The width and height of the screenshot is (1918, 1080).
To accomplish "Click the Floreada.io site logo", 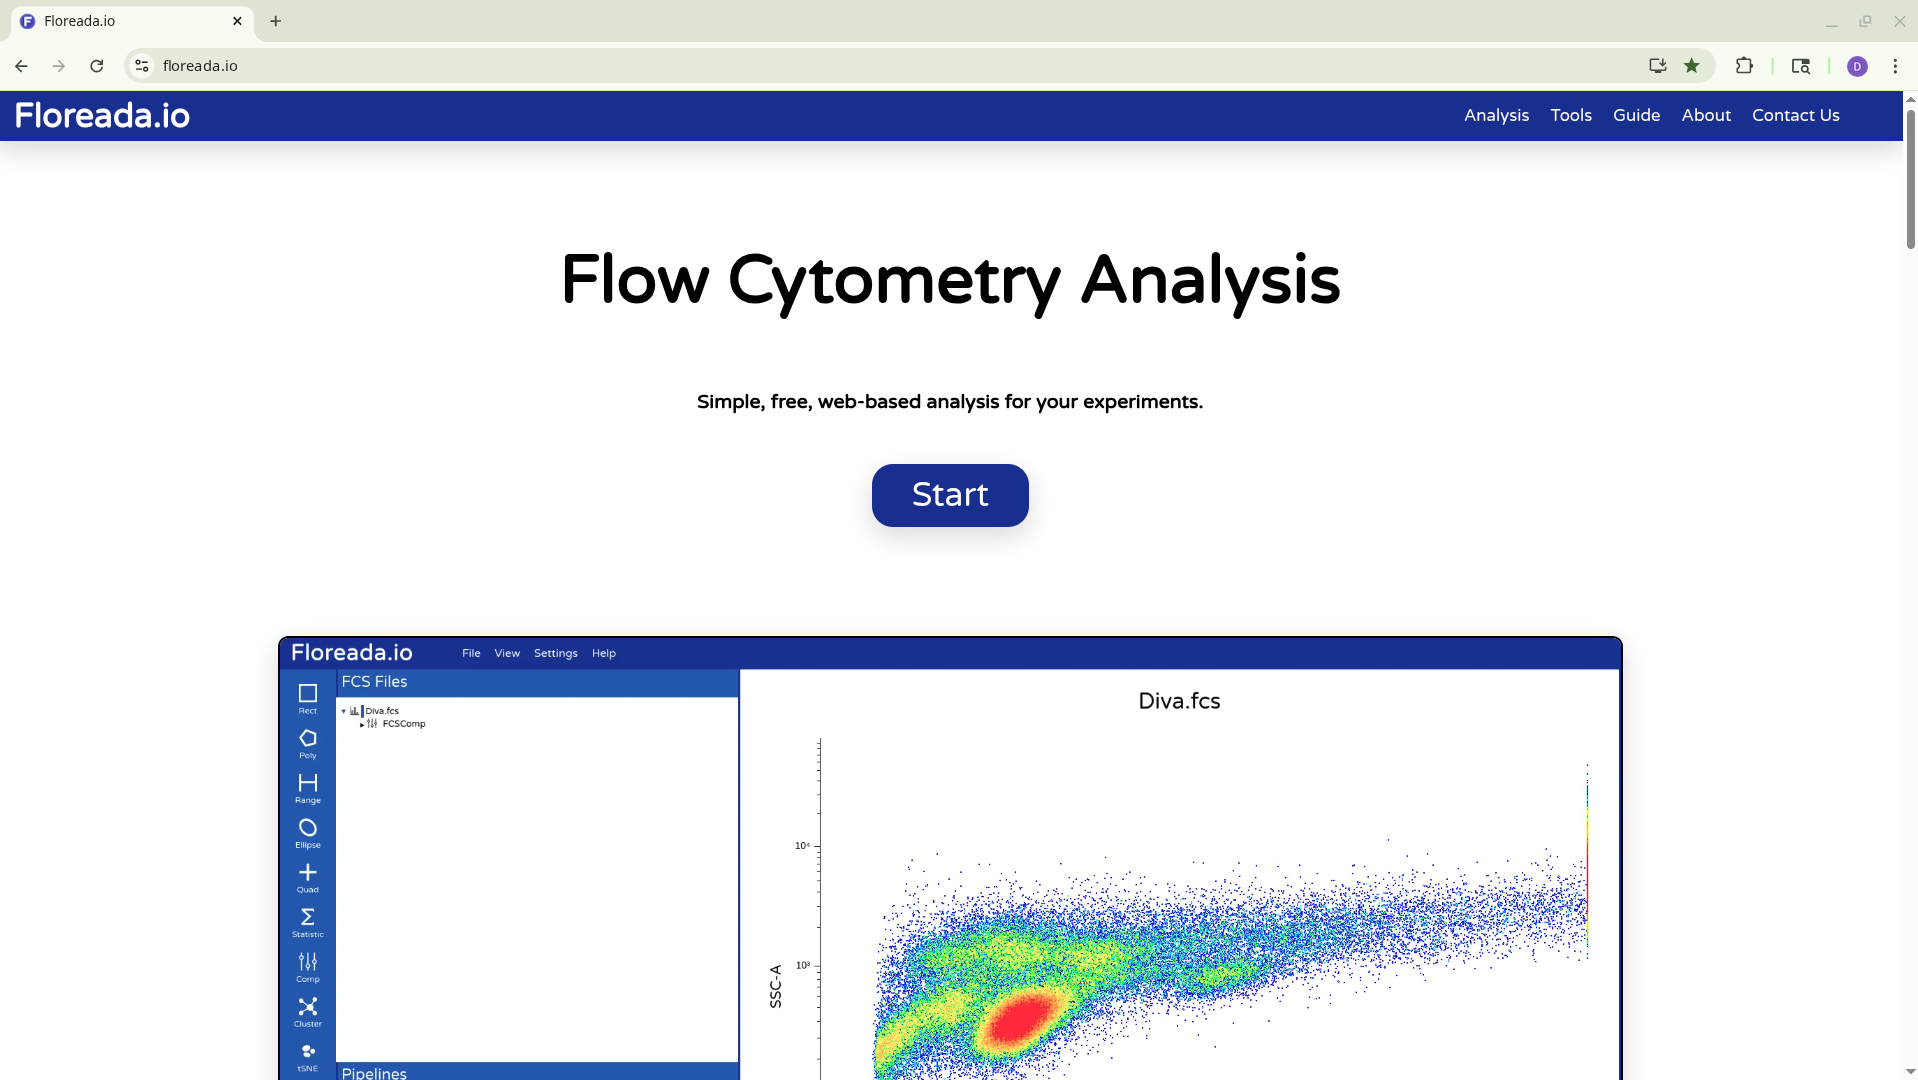I will point(102,116).
